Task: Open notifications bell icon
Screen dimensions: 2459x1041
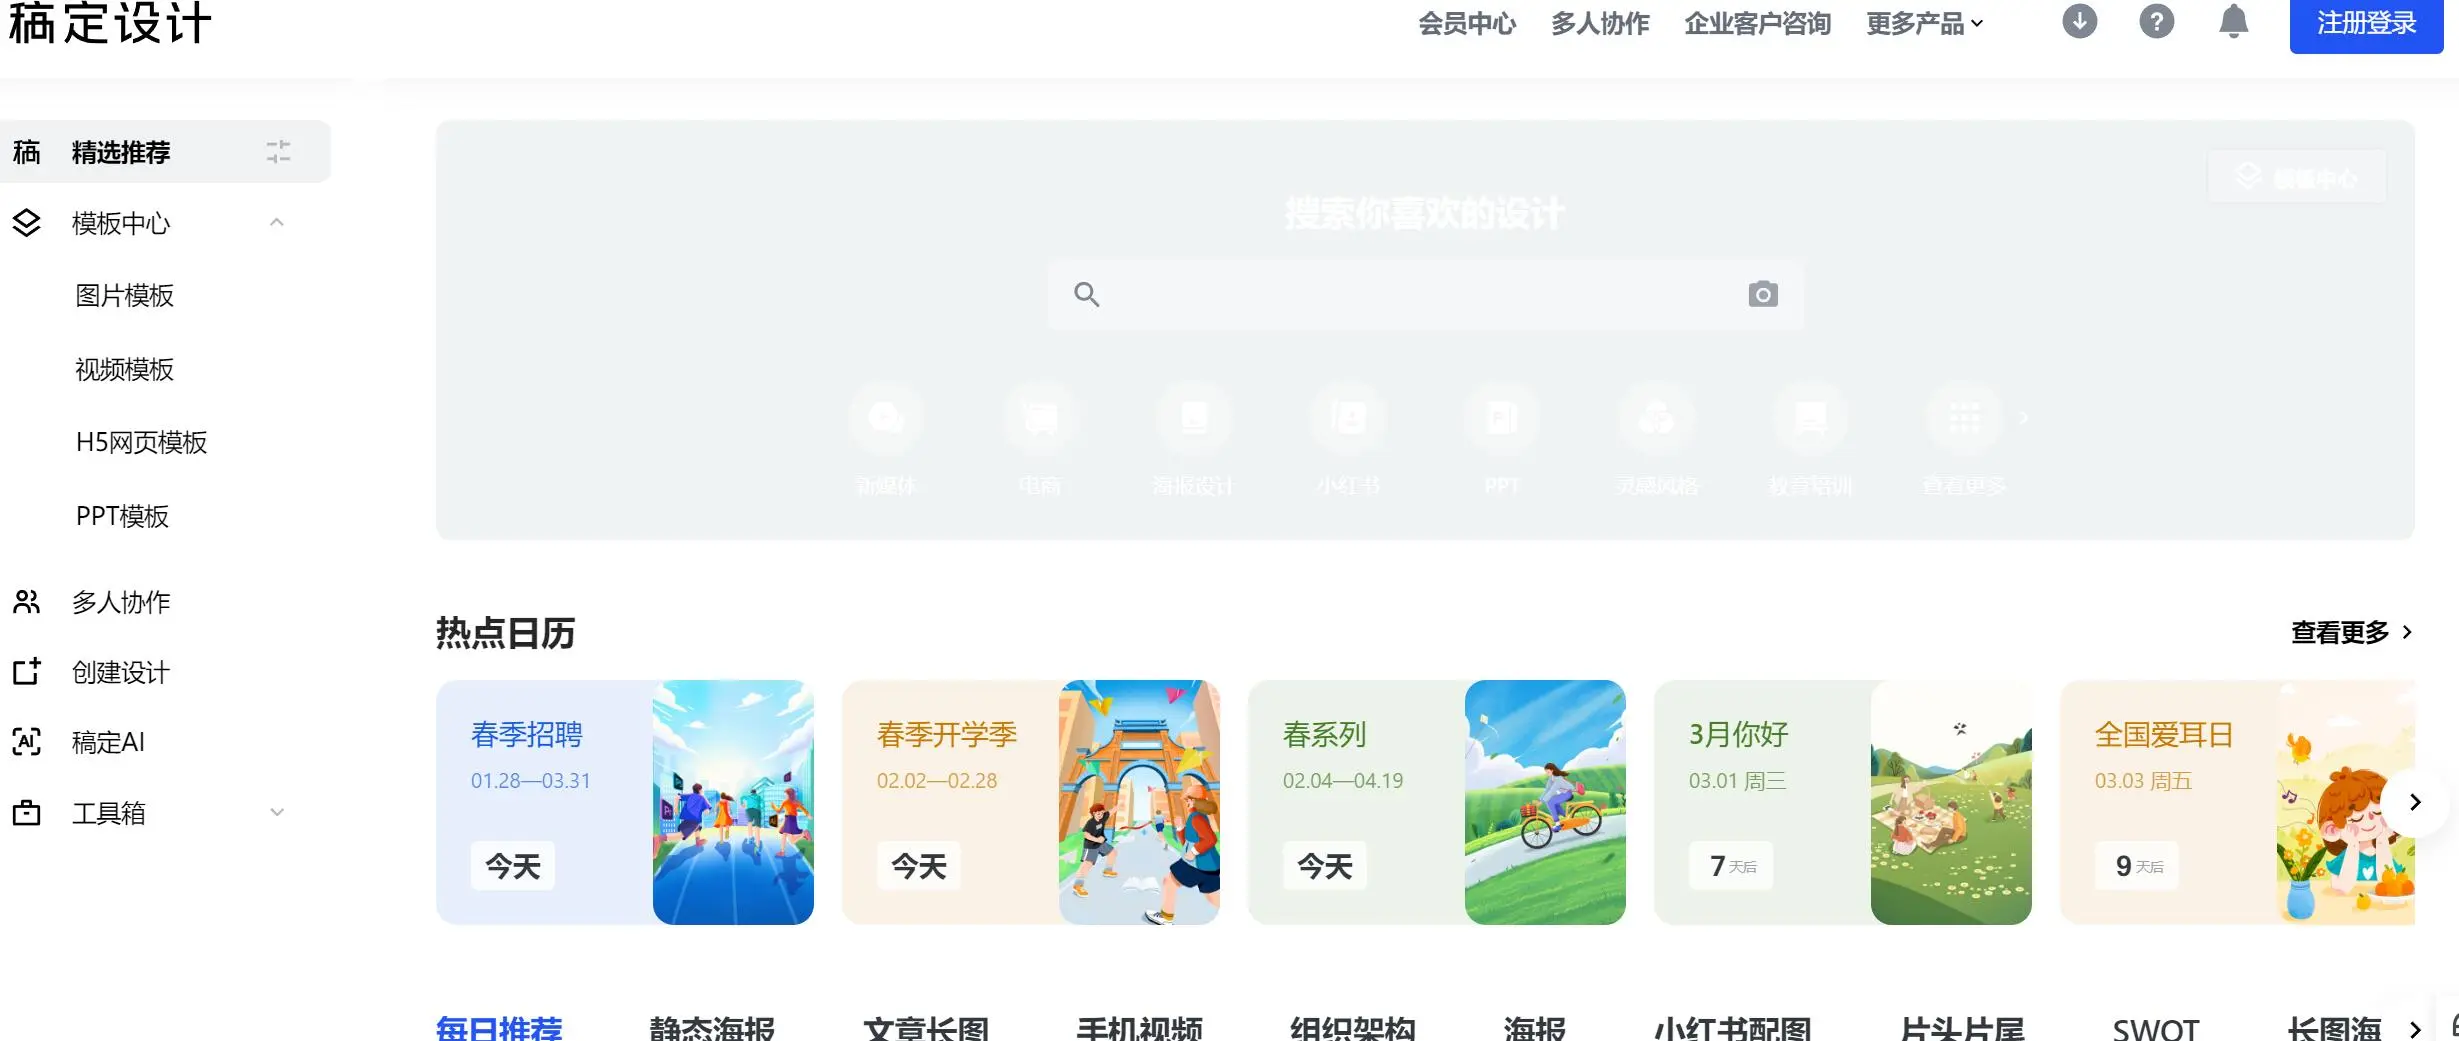Action: (2233, 21)
